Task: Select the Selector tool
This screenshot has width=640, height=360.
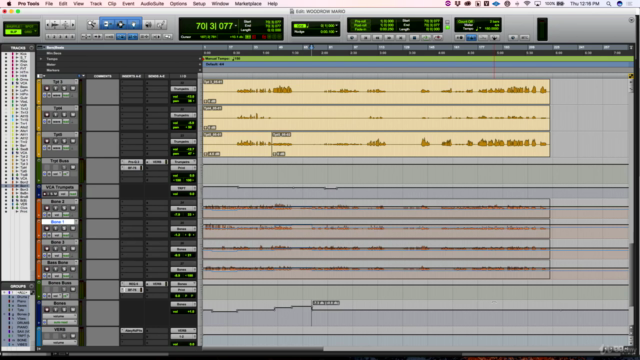Action: (120, 25)
